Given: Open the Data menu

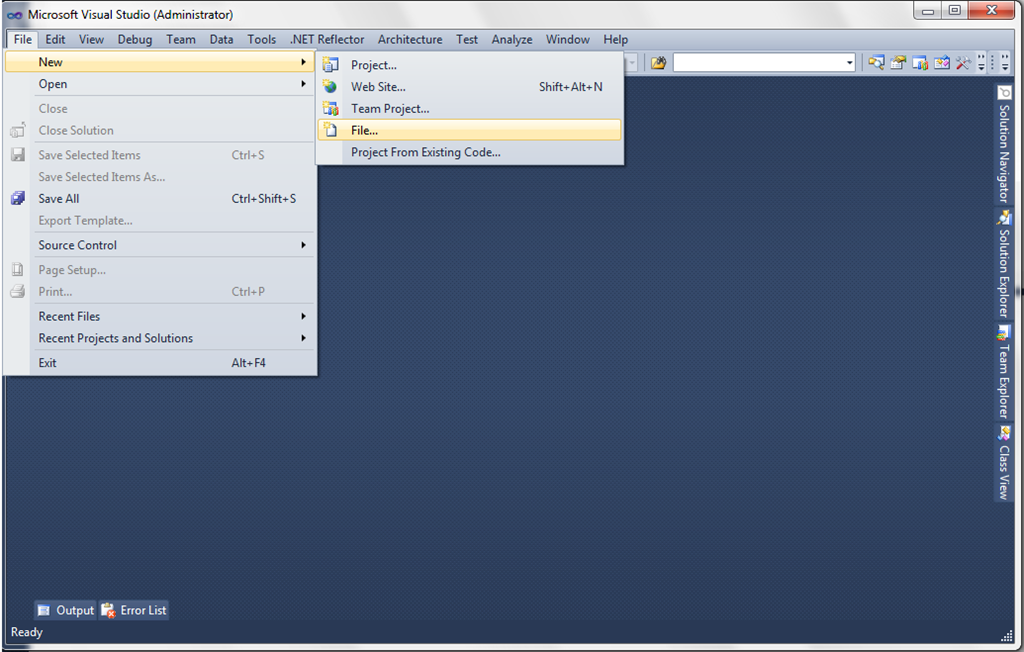Looking at the screenshot, I should [221, 39].
